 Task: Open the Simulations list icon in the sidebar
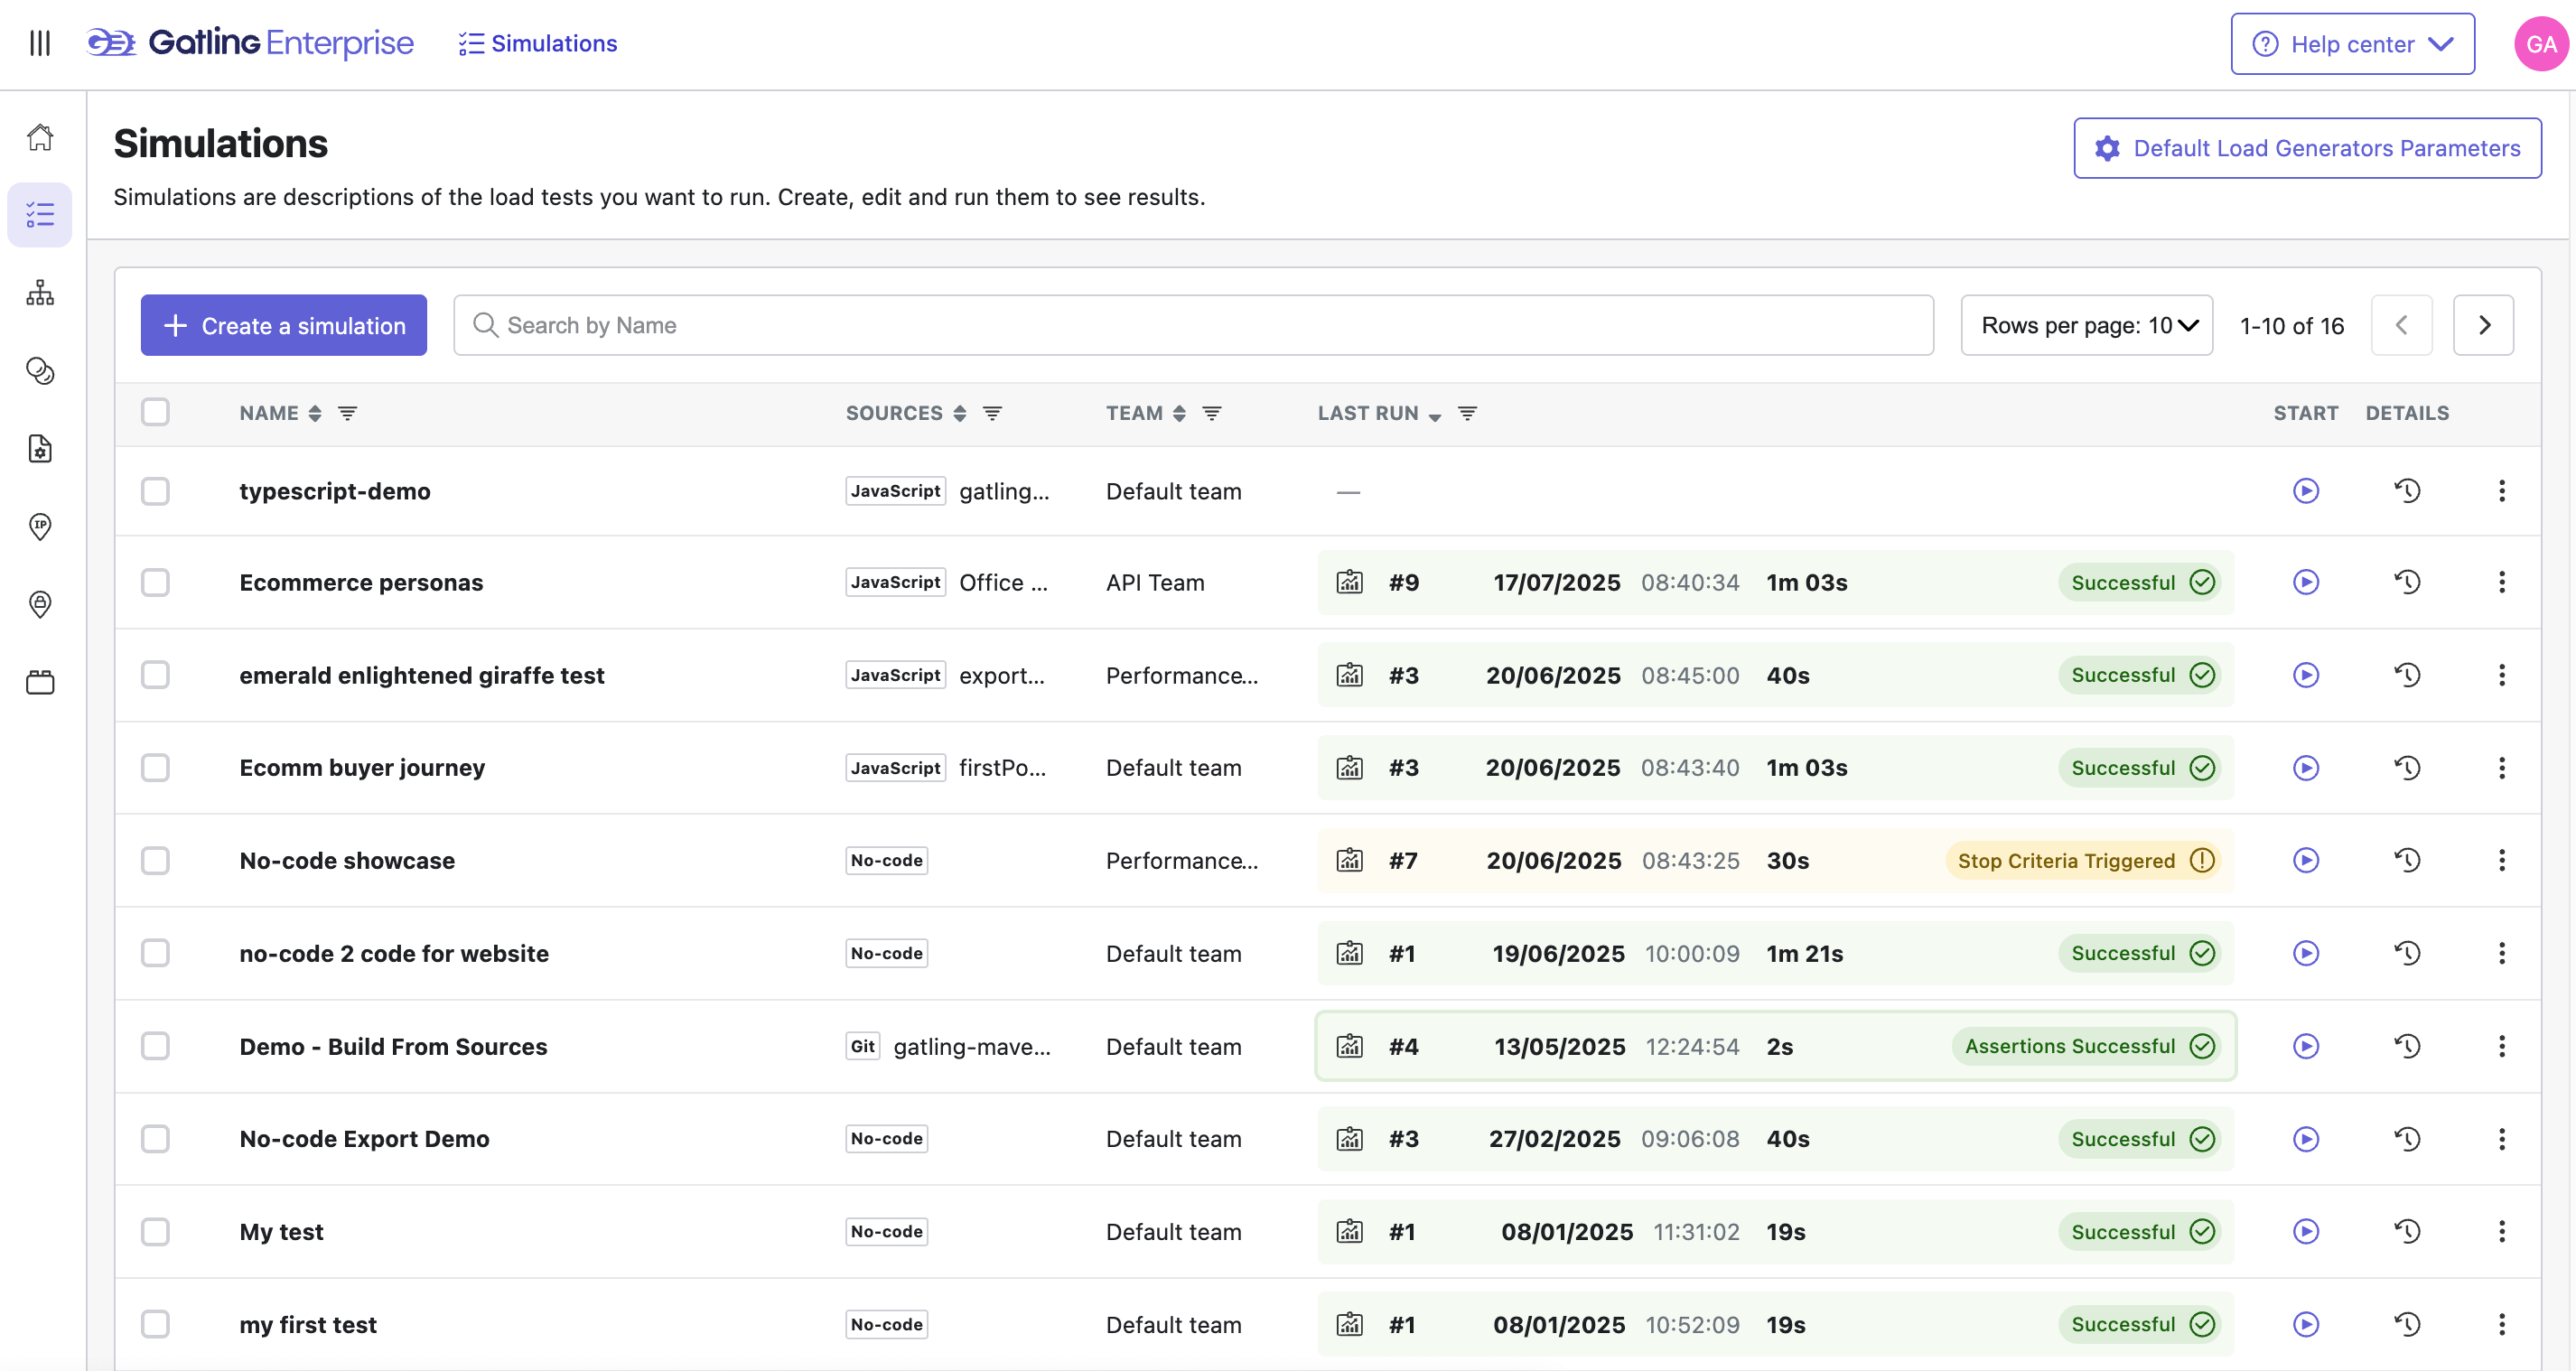[x=40, y=214]
